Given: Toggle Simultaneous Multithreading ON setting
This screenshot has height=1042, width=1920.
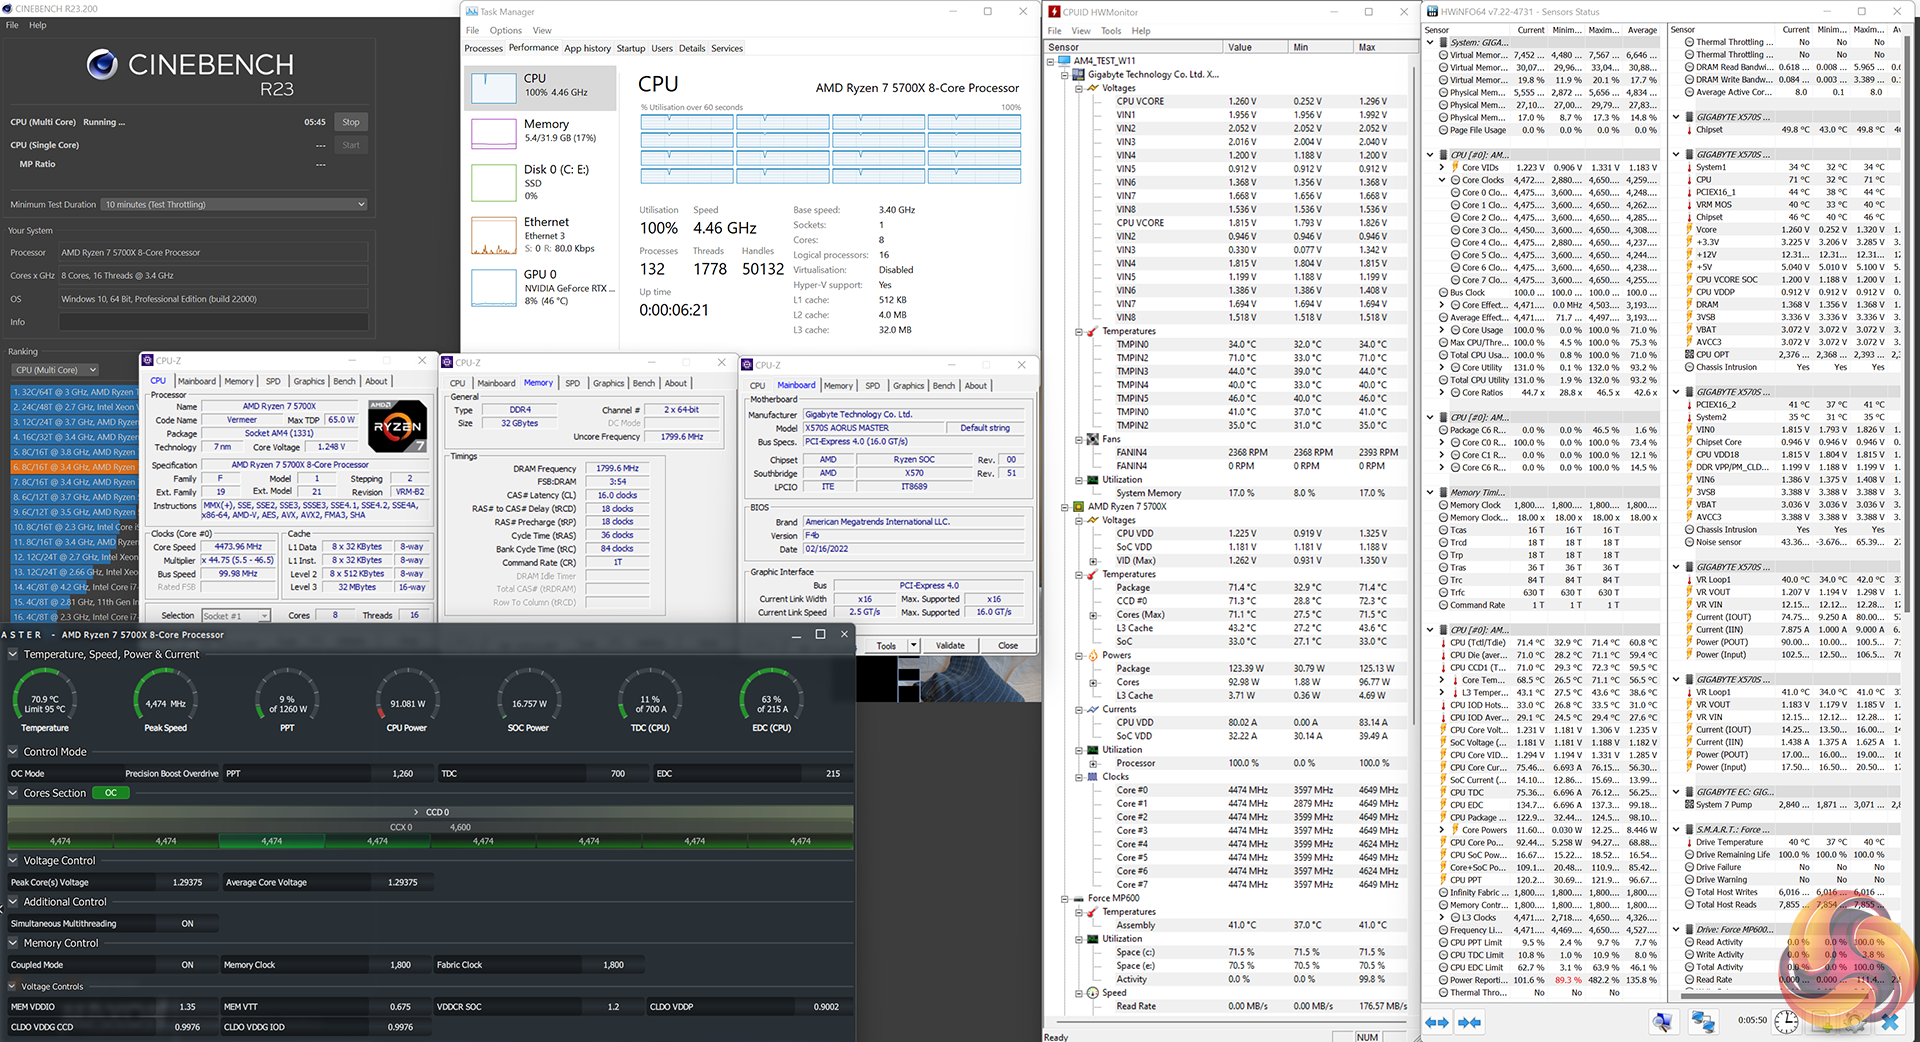Looking at the screenshot, I should tap(187, 924).
